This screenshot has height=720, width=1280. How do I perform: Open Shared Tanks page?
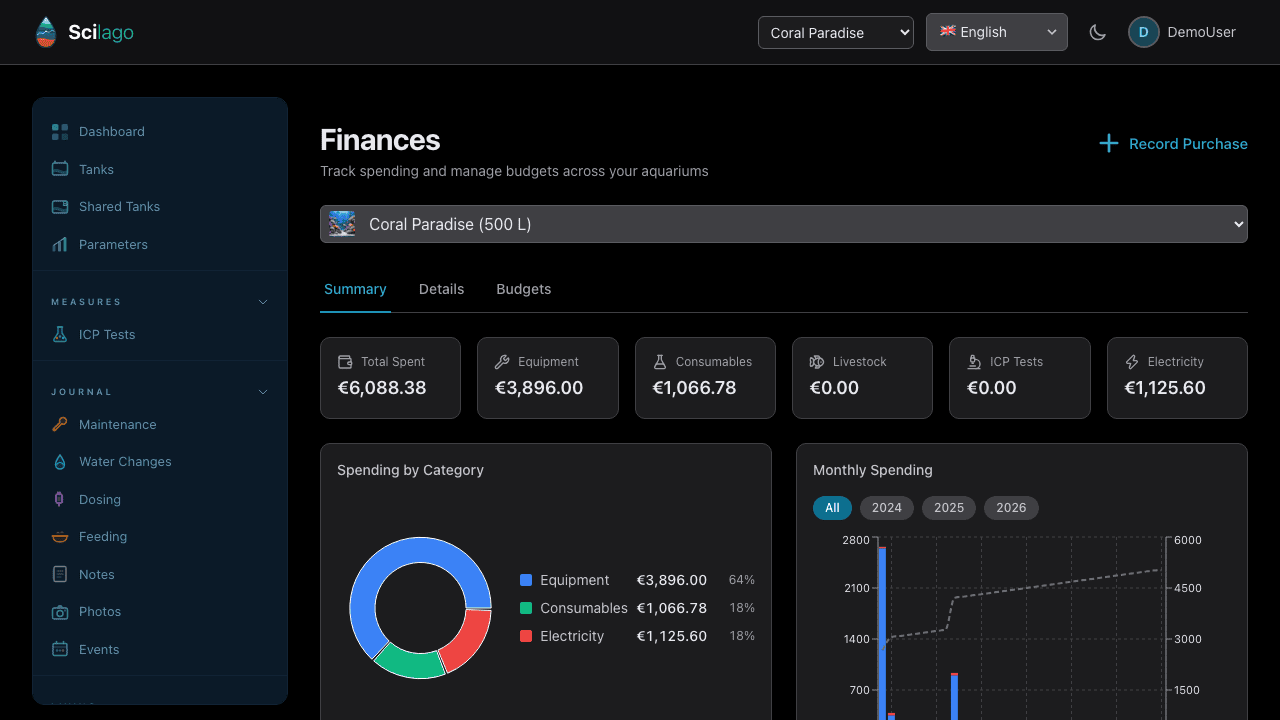pyautogui.click(x=120, y=207)
